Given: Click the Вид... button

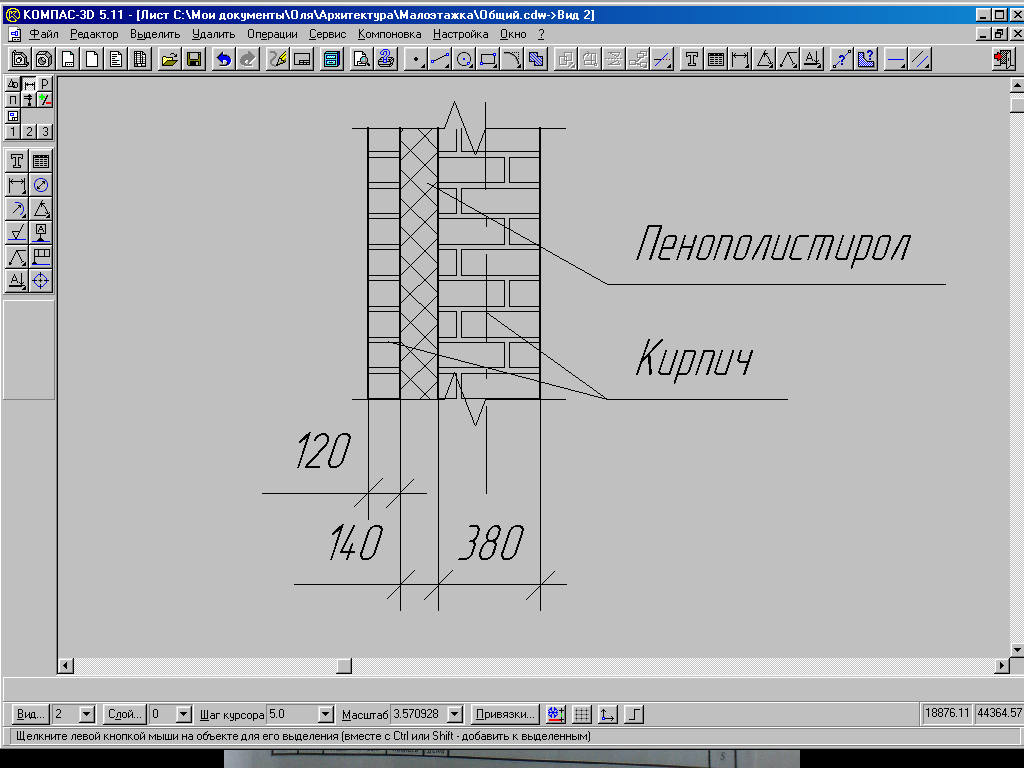Looking at the screenshot, I should 31,714.
